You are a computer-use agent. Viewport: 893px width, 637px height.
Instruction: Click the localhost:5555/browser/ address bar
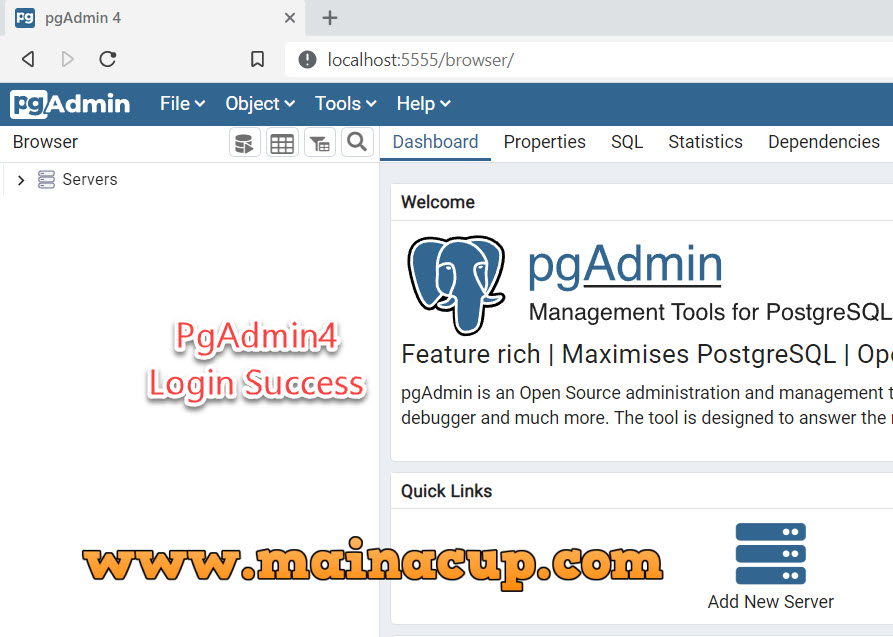click(x=588, y=59)
